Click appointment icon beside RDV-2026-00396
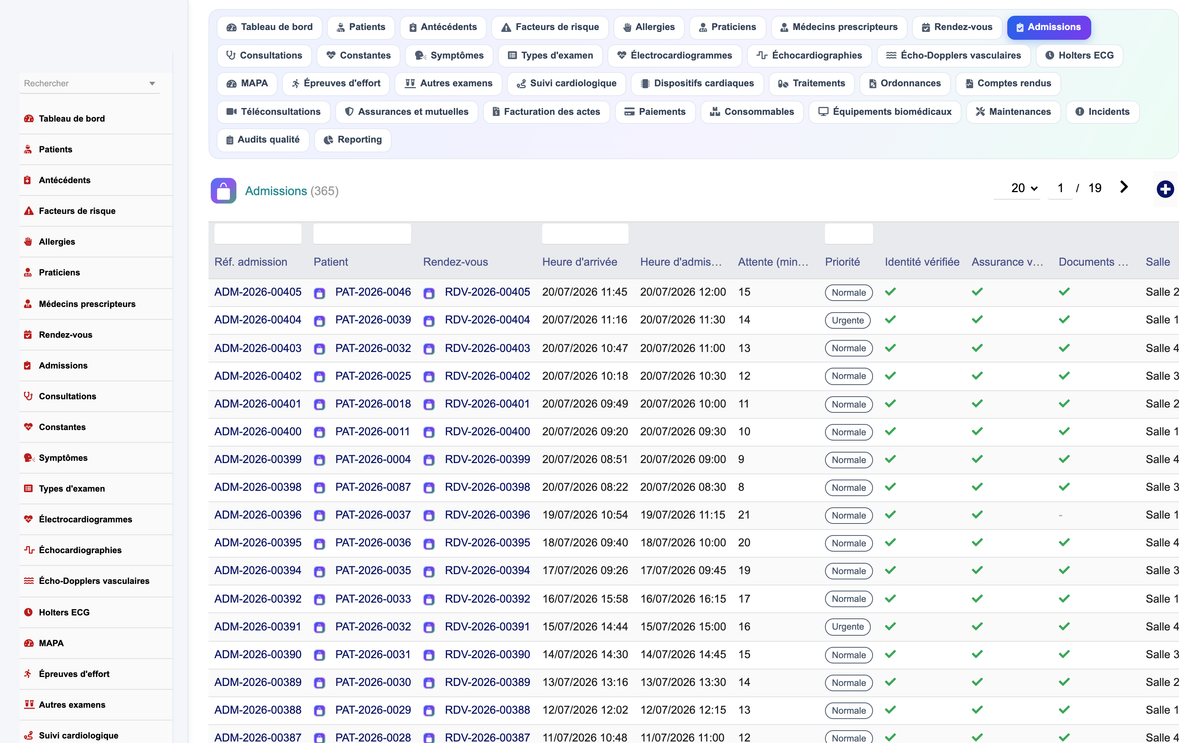The image size is (1200, 743). pyautogui.click(x=429, y=516)
